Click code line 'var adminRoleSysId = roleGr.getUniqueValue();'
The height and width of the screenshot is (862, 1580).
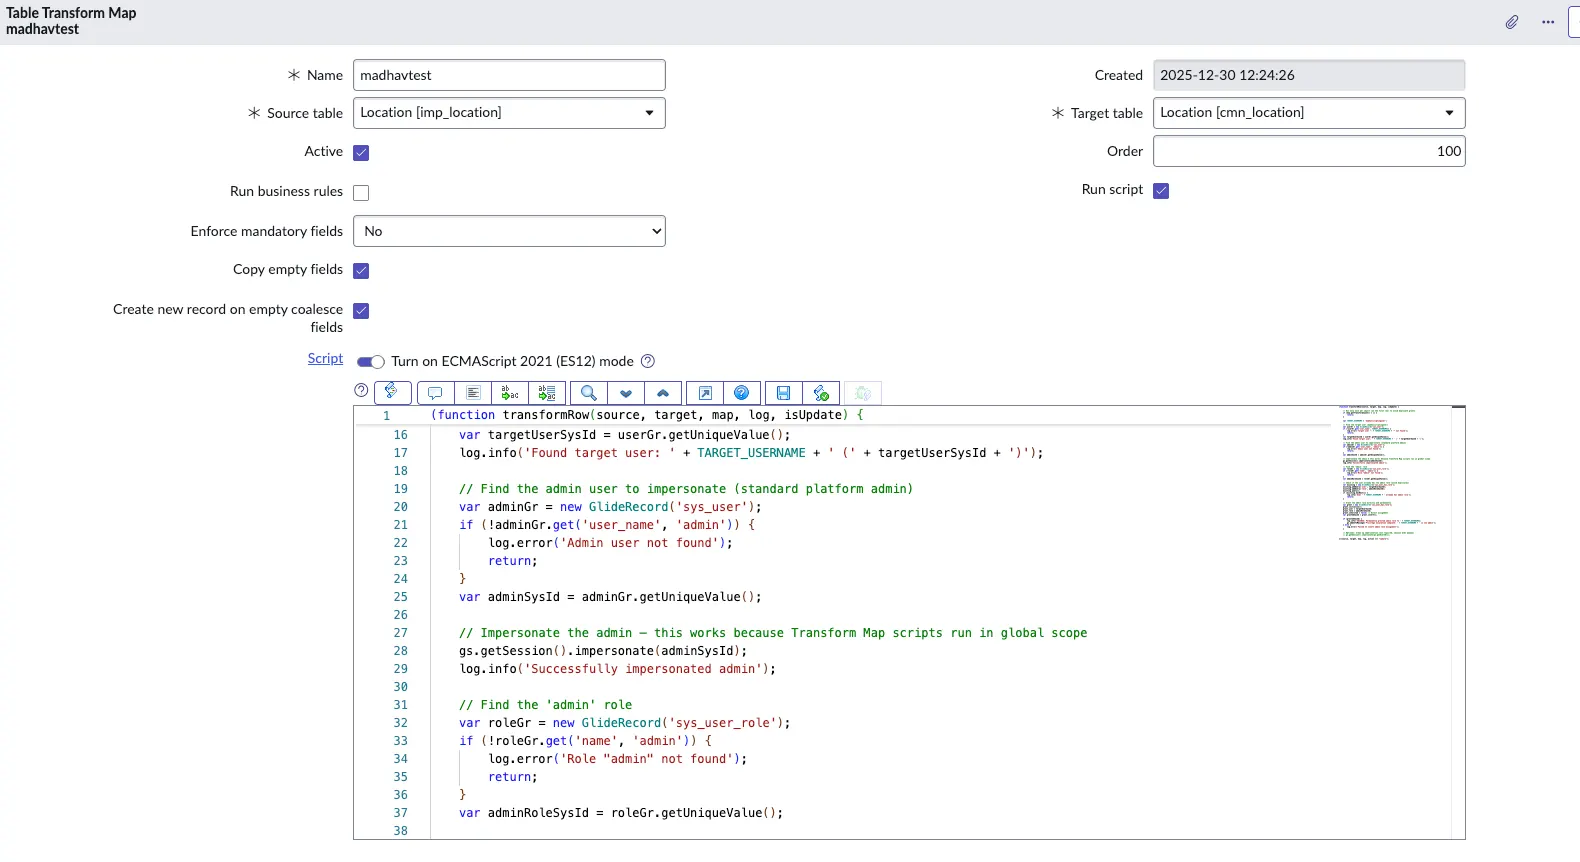coord(621,813)
